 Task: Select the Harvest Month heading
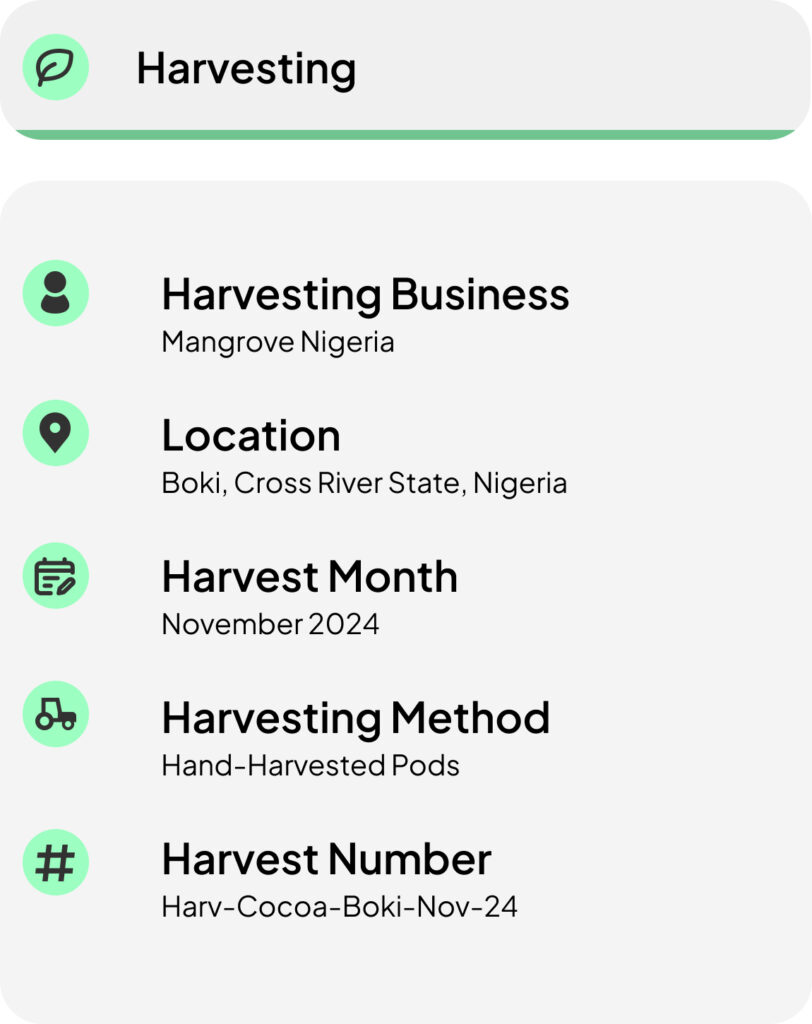click(x=310, y=577)
